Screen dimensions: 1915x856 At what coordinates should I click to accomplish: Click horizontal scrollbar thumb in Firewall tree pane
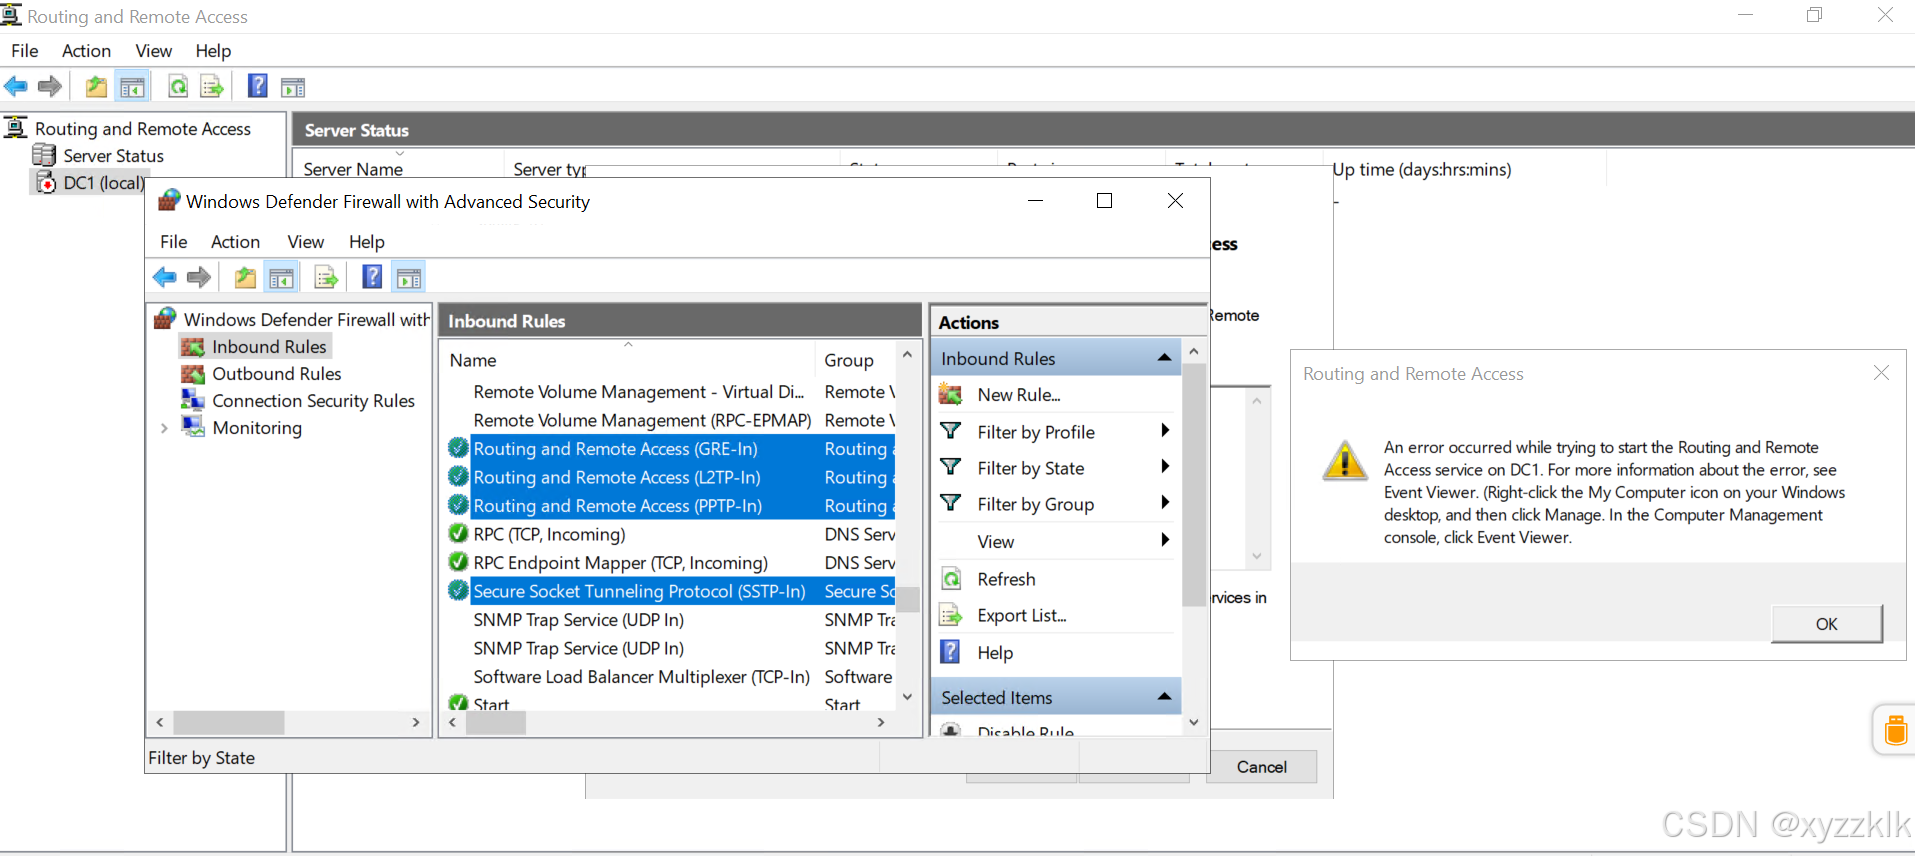coord(229,722)
